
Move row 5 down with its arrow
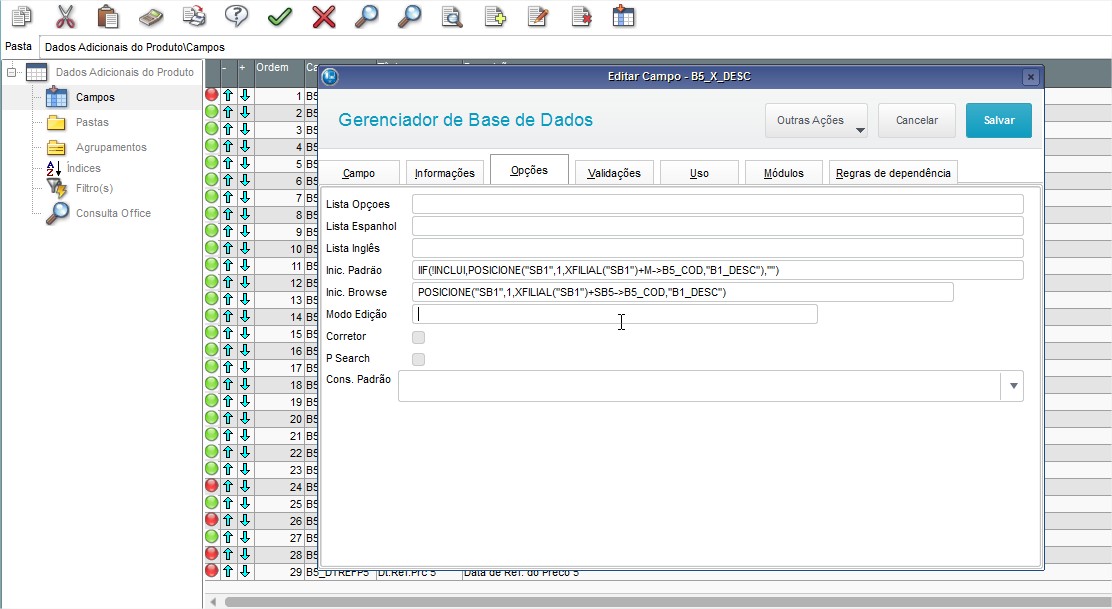(x=245, y=163)
